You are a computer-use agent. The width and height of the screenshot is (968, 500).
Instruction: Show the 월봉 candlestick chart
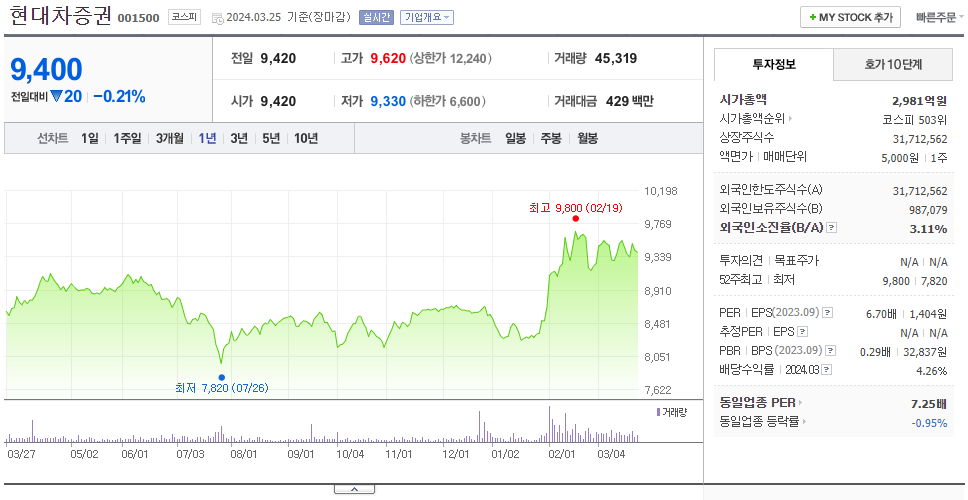pyautogui.click(x=587, y=138)
